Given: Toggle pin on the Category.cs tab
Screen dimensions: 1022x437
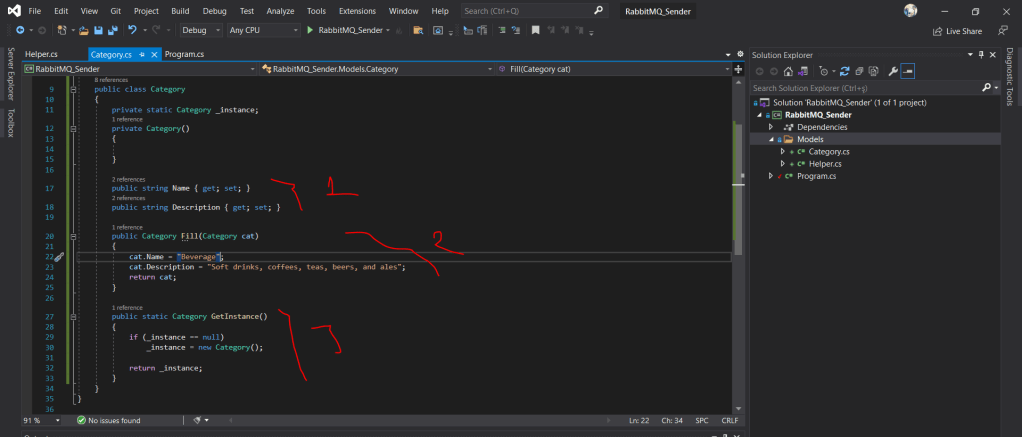Looking at the screenshot, I should (x=142, y=54).
